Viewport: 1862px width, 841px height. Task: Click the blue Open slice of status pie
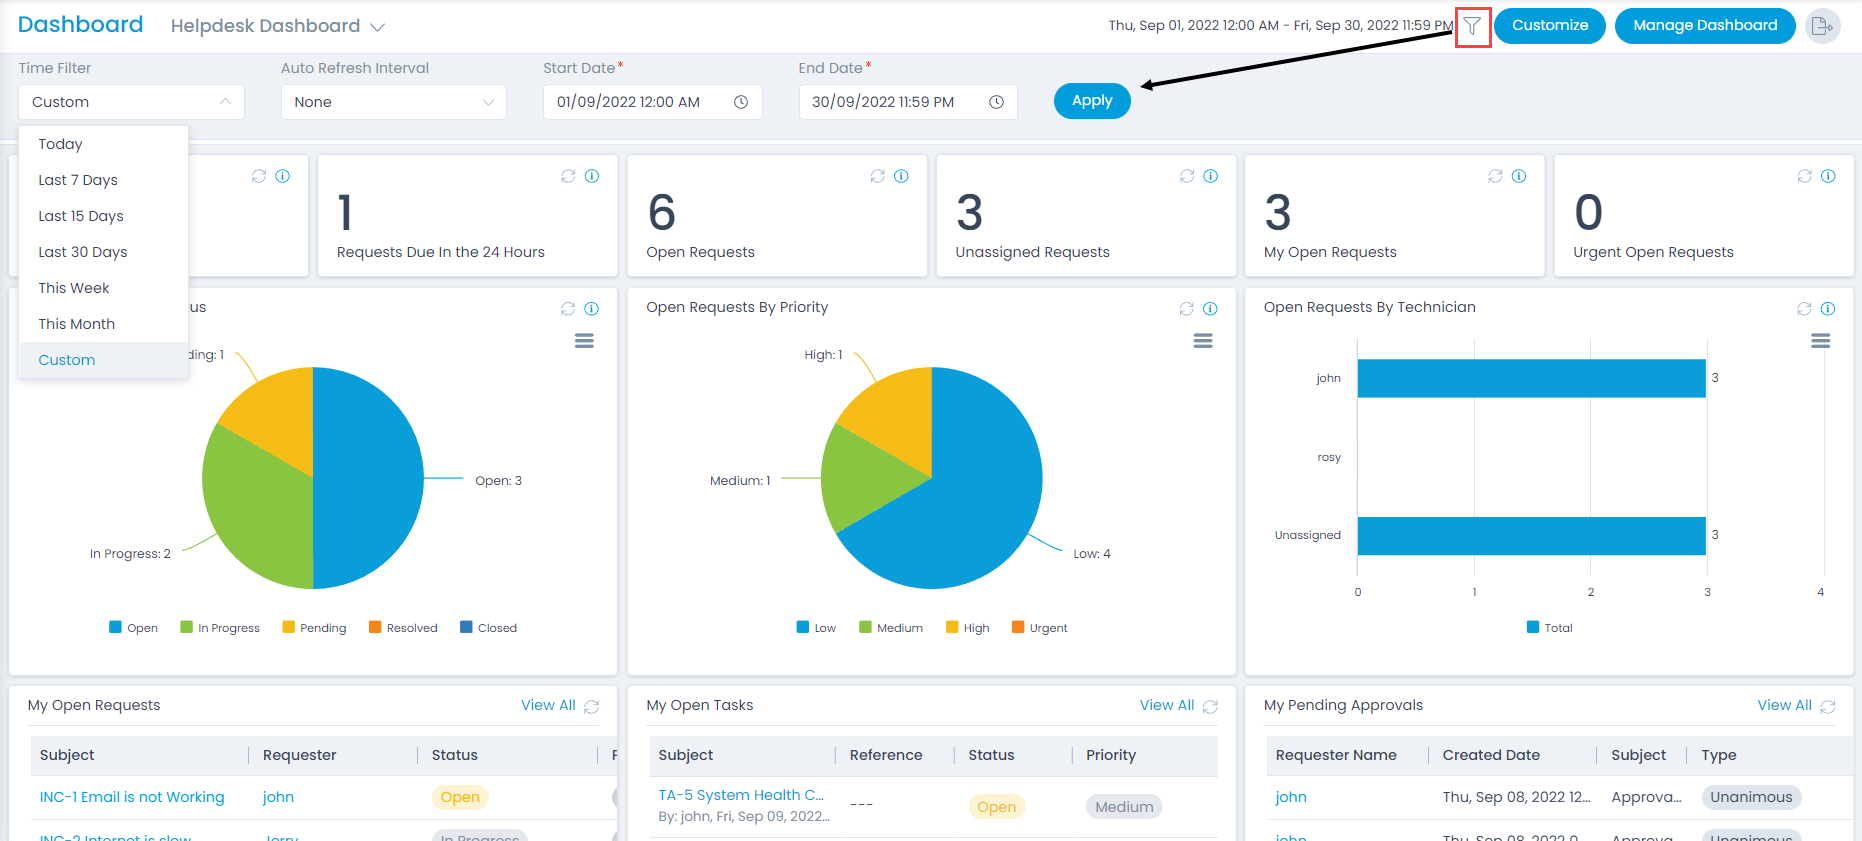click(370, 478)
